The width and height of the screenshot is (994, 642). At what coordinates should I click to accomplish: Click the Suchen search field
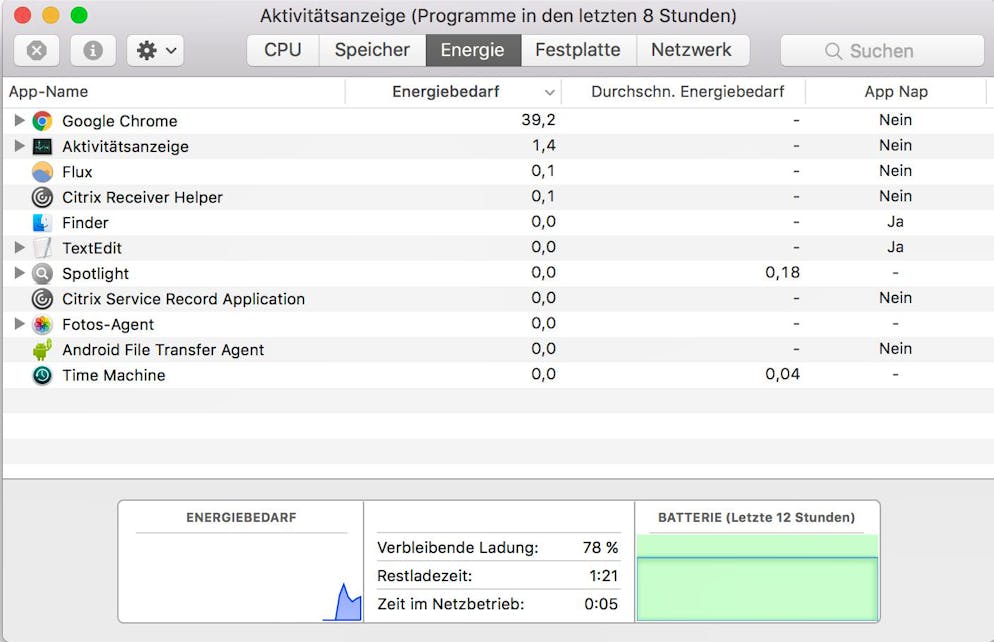click(882, 51)
